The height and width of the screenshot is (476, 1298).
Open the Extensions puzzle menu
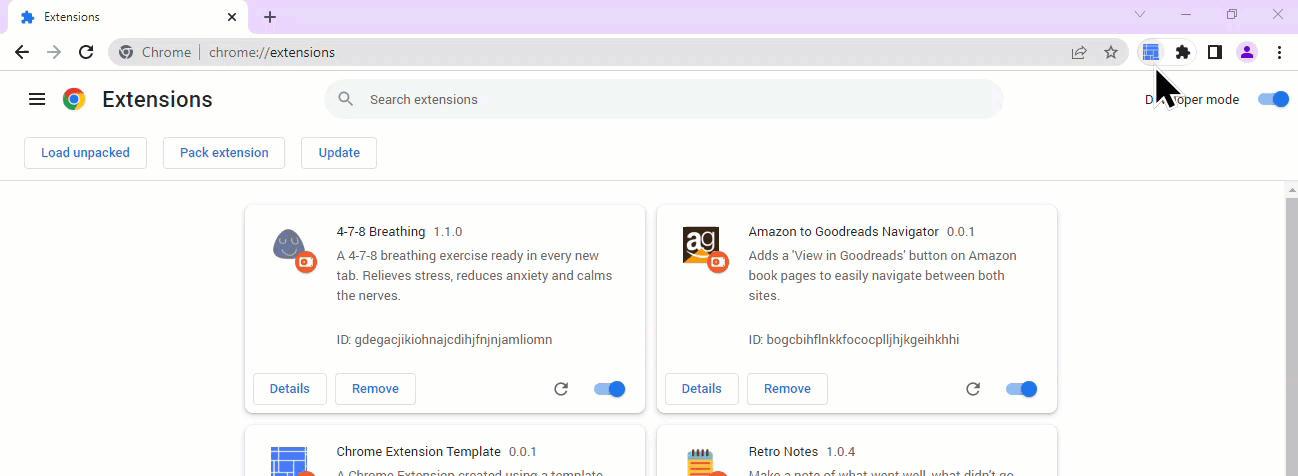coord(1183,52)
